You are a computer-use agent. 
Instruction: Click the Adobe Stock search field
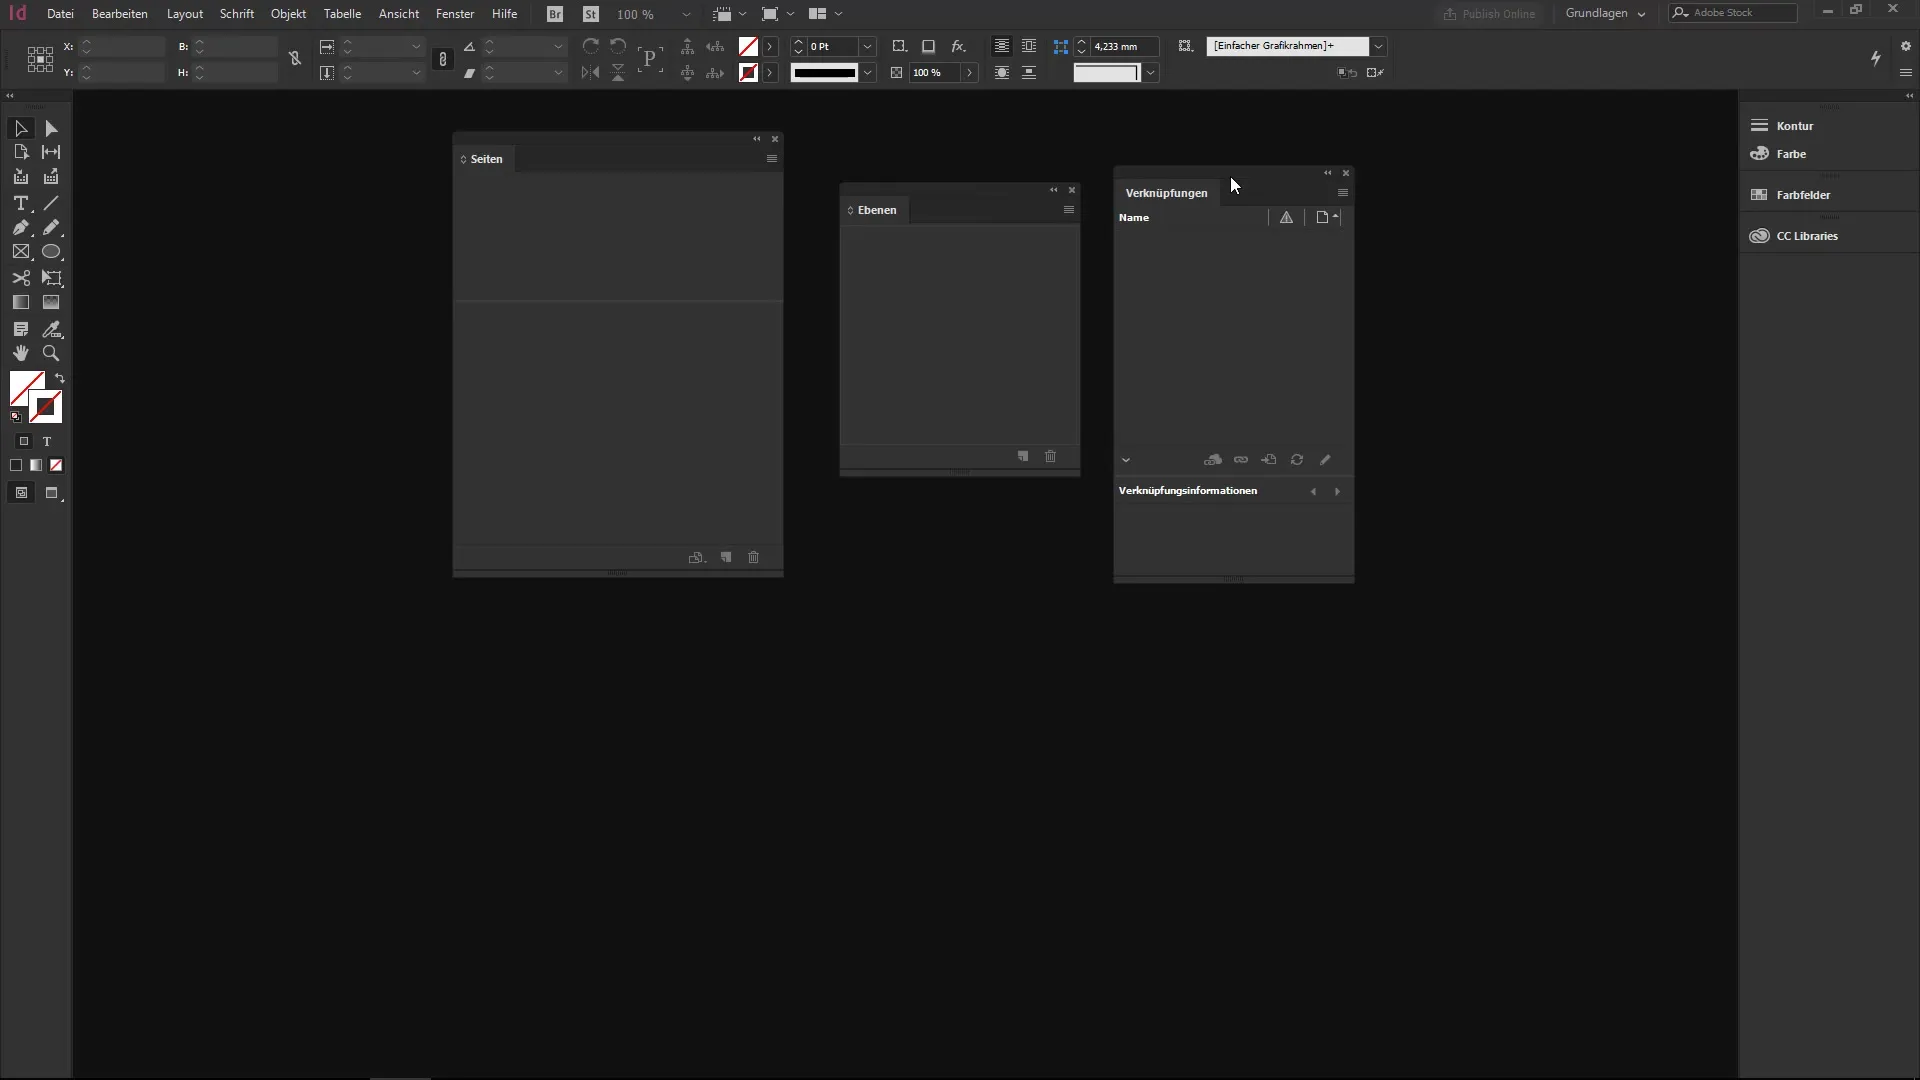point(1733,13)
